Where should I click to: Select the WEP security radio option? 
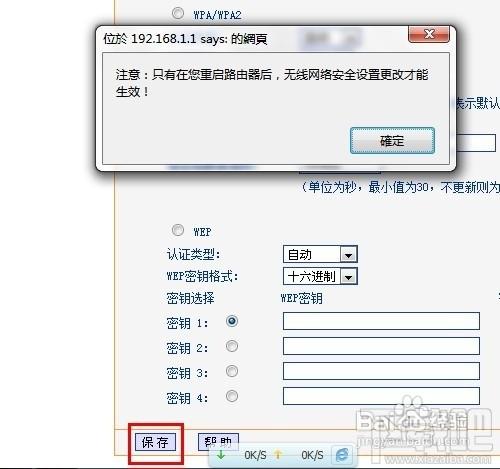178,230
